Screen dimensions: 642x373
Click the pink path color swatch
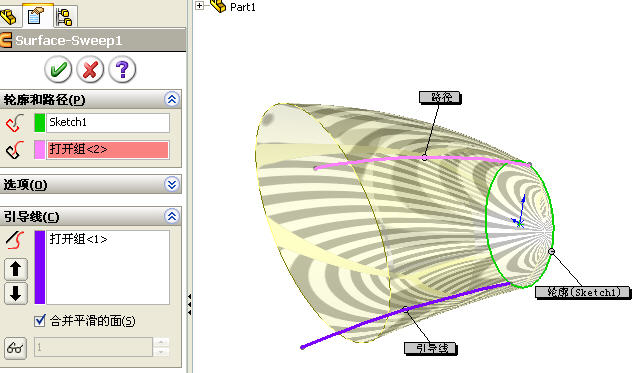coord(39,150)
